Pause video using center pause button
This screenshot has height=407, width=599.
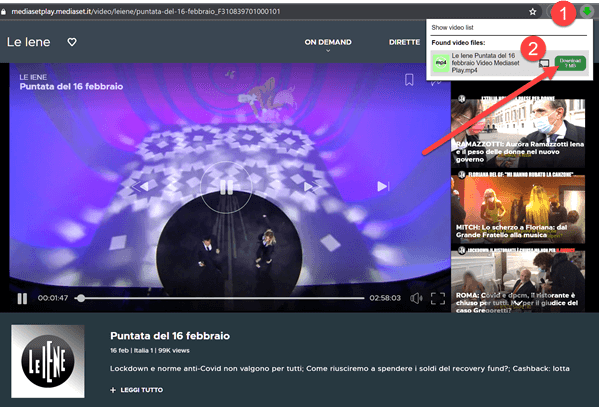(226, 187)
